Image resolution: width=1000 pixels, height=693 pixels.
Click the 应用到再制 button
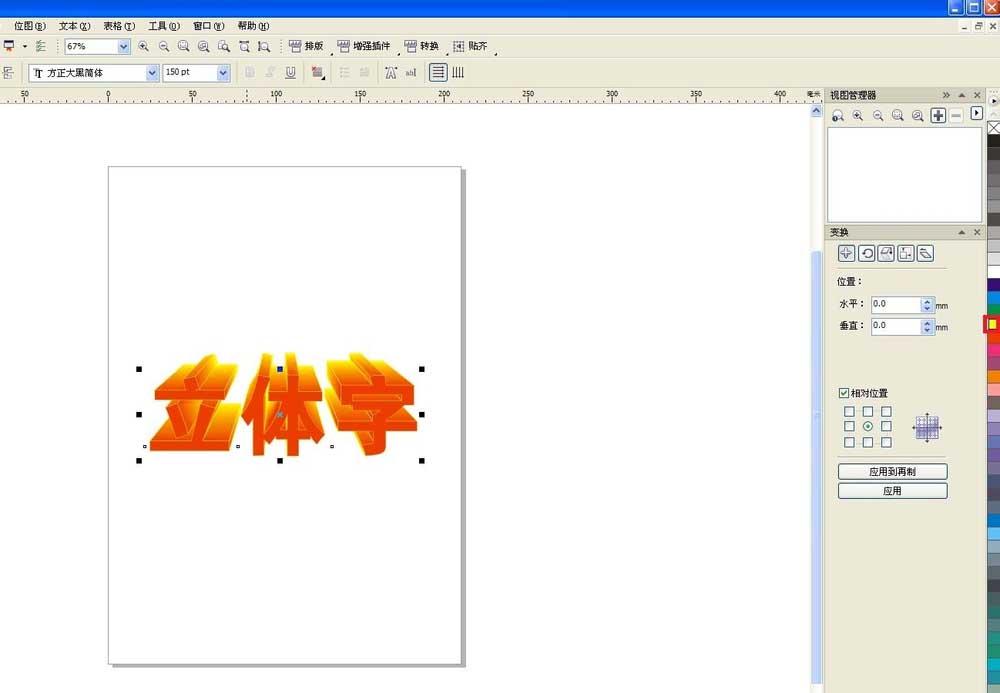[x=892, y=472]
